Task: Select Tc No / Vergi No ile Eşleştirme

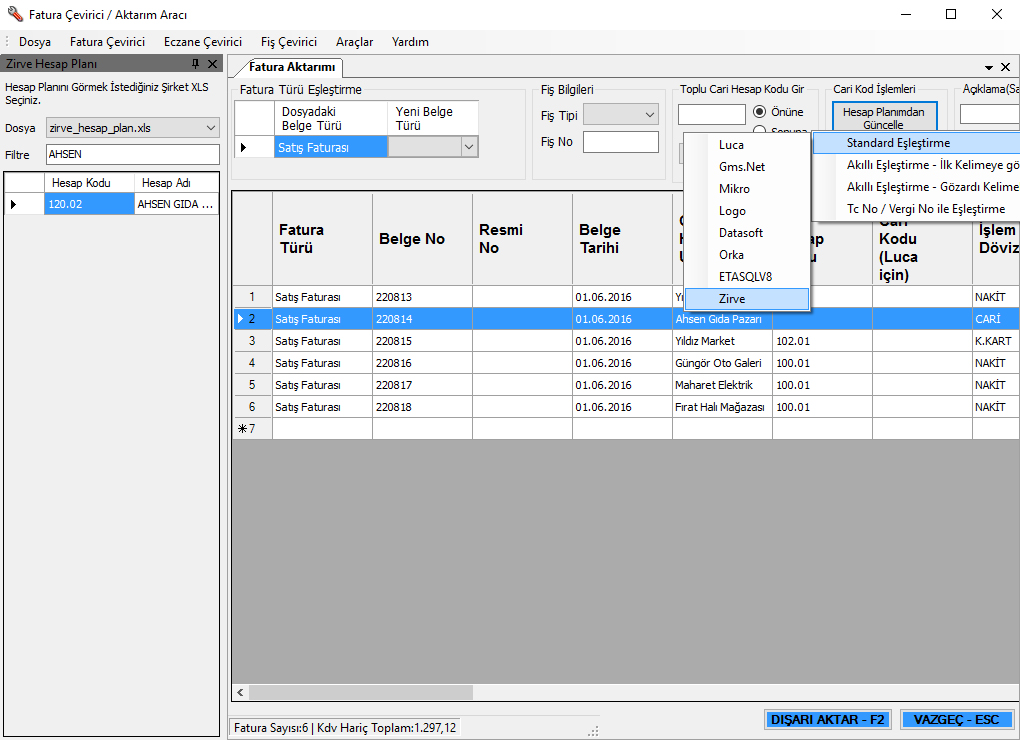Action: pos(917,209)
